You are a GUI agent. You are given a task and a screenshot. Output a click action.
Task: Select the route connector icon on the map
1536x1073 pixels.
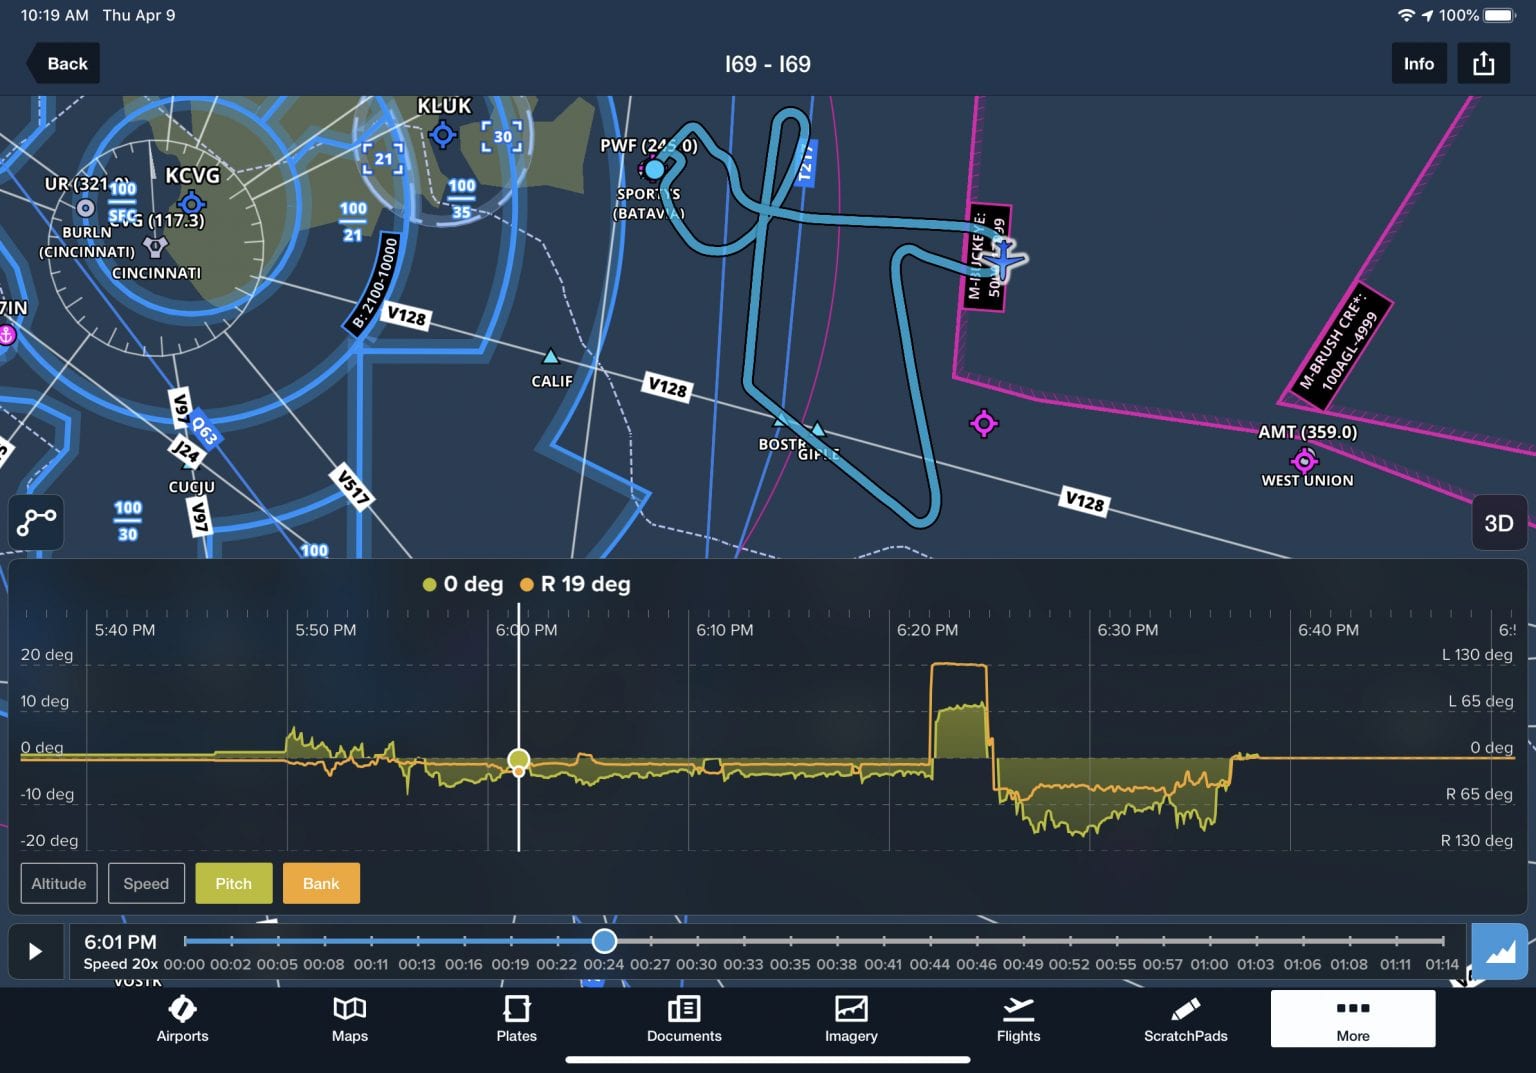pyautogui.click(x=36, y=522)
